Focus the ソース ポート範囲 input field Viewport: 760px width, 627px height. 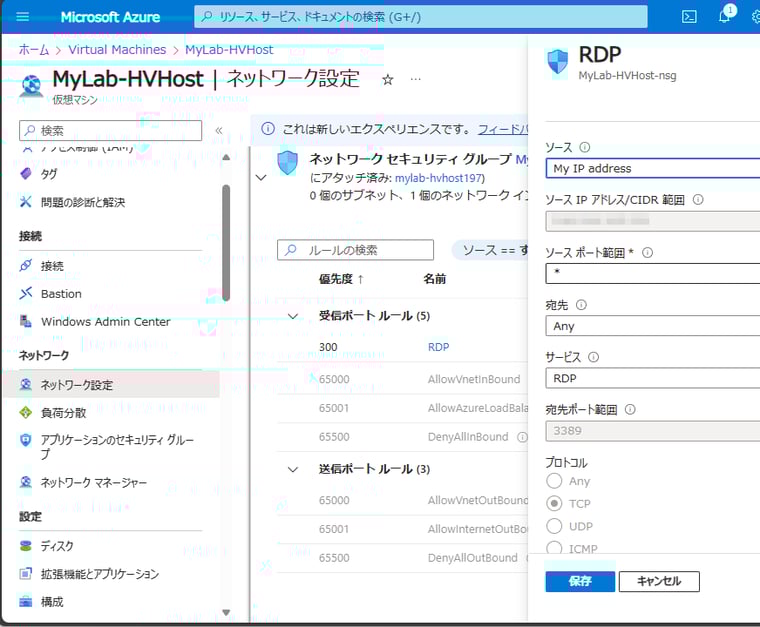[652, 273]
